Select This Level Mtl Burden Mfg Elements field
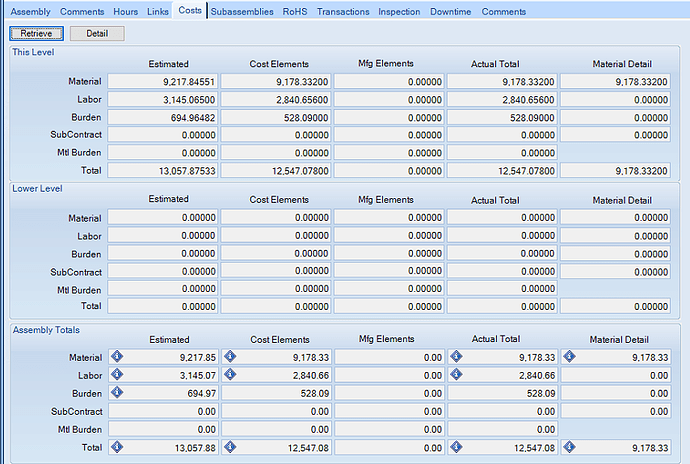Image resolution: width=690 pixels, height=464 pixels. [x=389, y=153]
